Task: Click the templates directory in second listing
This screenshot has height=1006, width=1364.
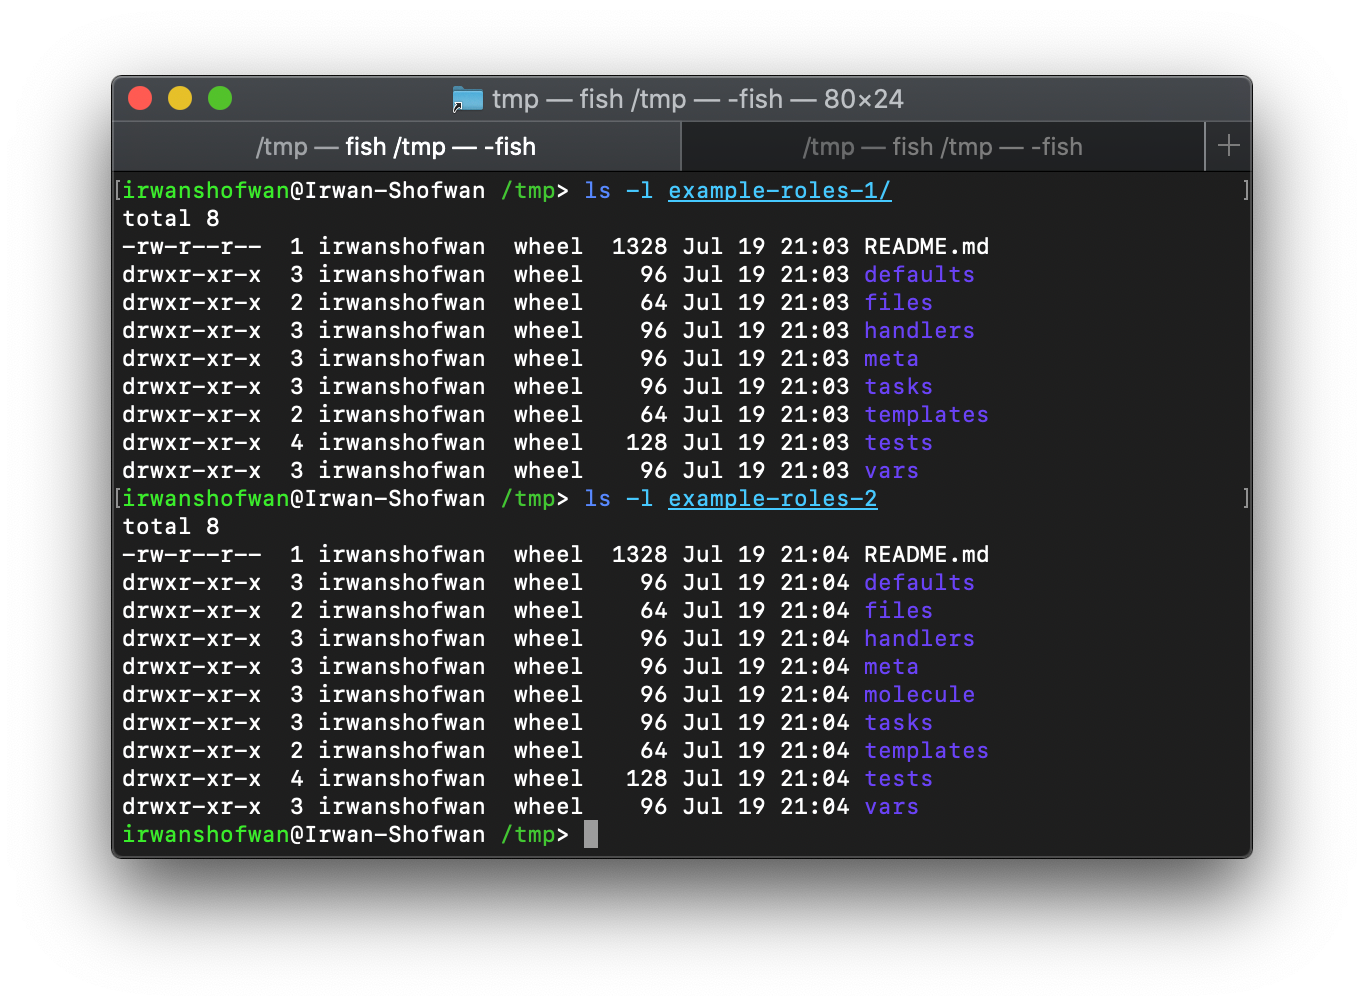Action: click(x=926, y=750)
